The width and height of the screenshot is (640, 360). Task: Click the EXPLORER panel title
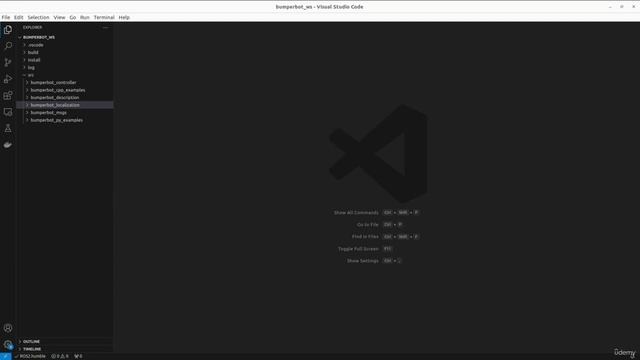(33, 27)
